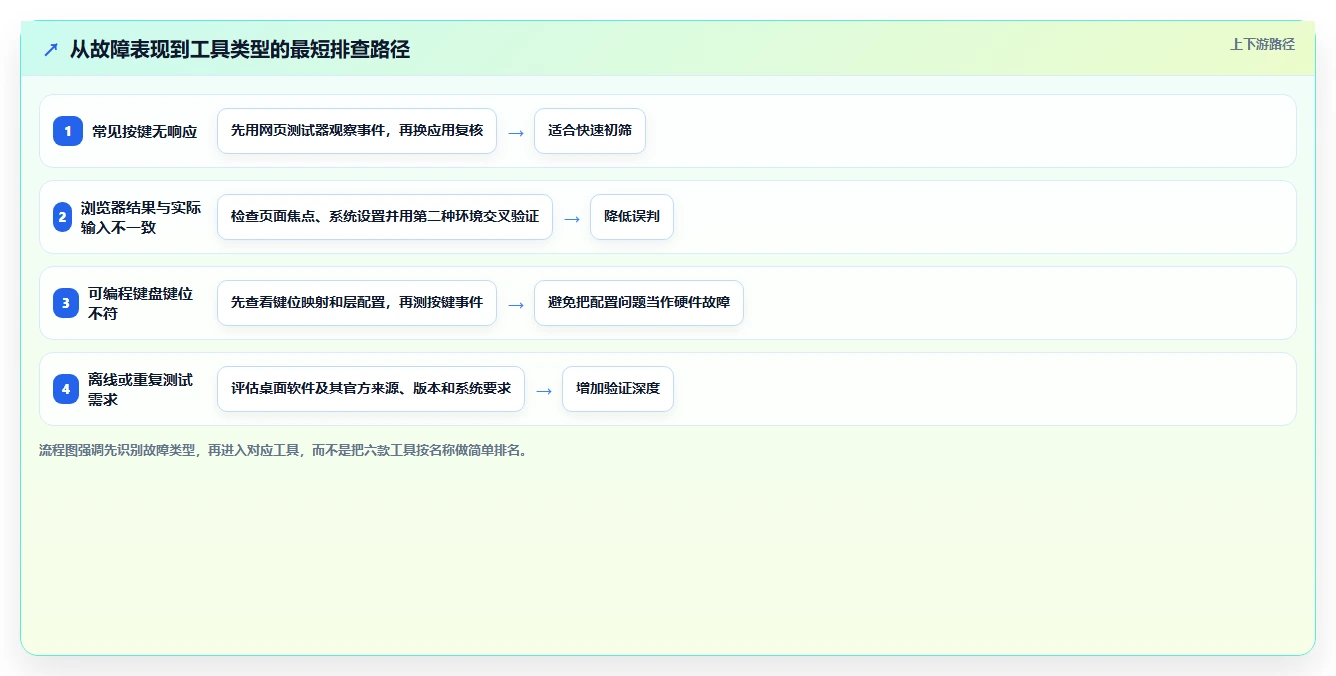Click the 检查页面焦点、系统设置并用第二种环境交叉验证 box
Image resolution: width=1336 pixels, height=676 pixels.
(x=385, y=217)
